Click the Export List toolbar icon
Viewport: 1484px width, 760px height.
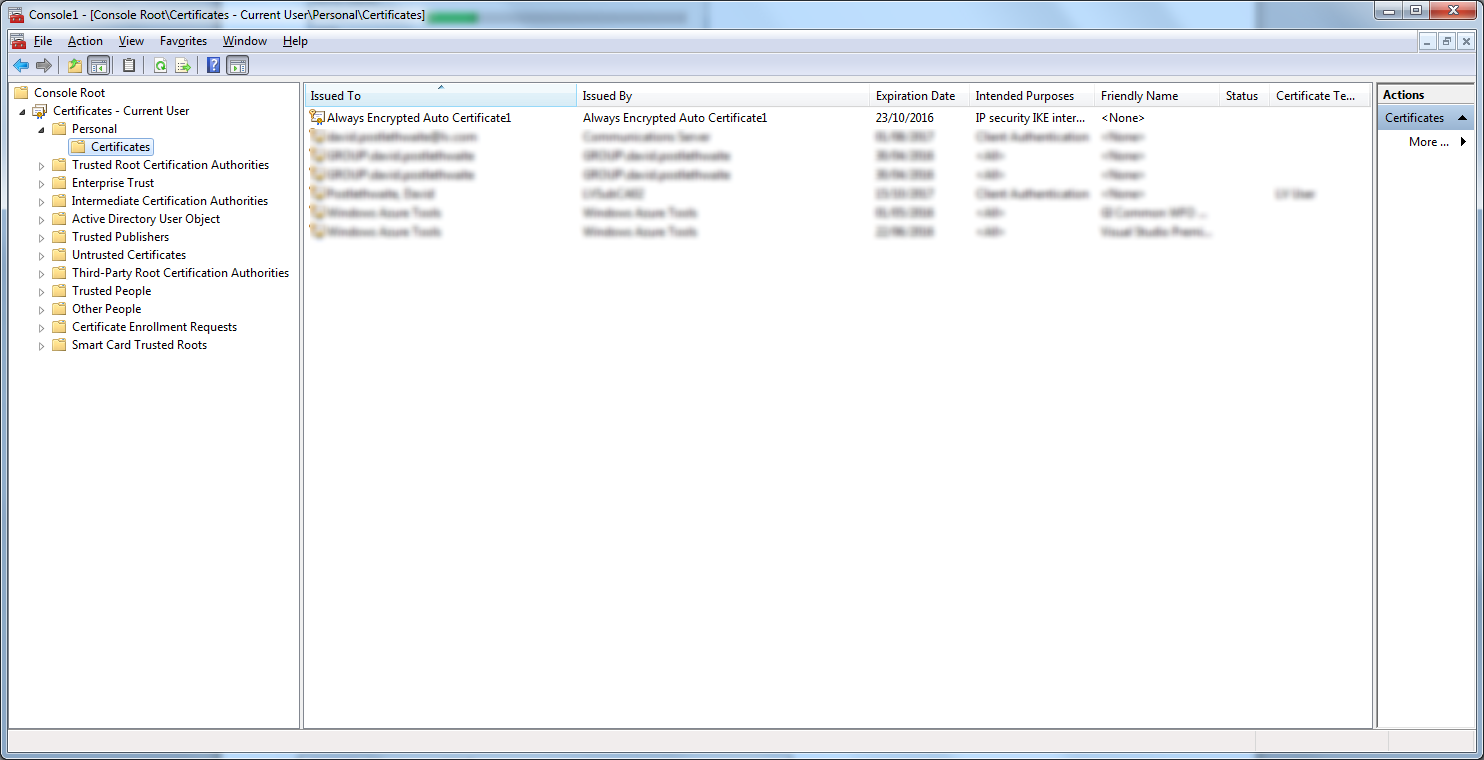point(183,66)
